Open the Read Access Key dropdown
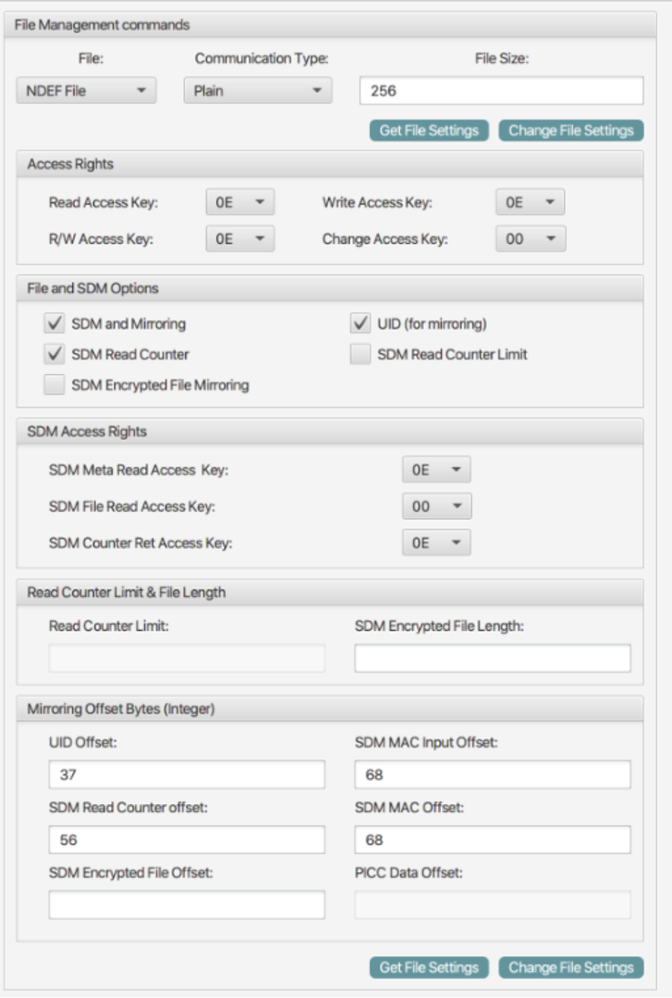Viewport: 672px width, 998px height. point(240,203)
